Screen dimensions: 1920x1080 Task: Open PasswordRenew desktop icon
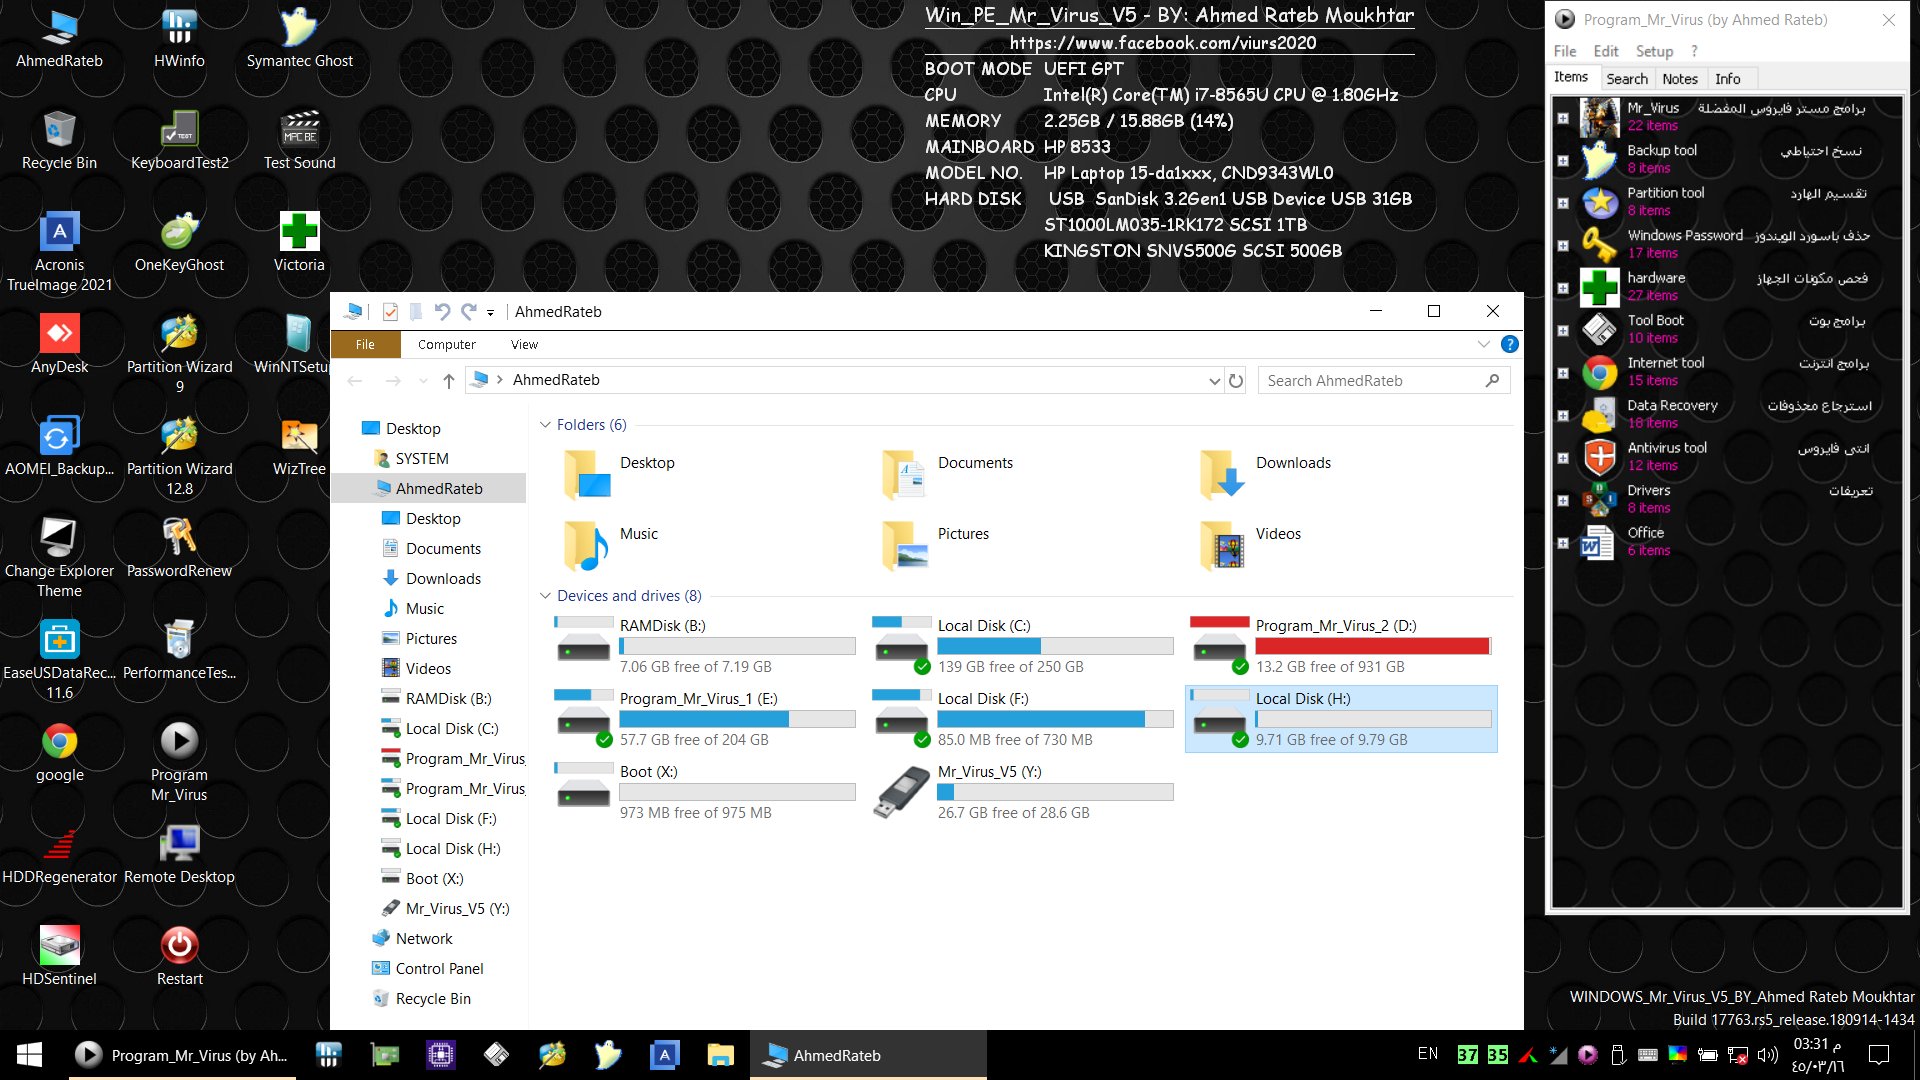coord(179,549)
